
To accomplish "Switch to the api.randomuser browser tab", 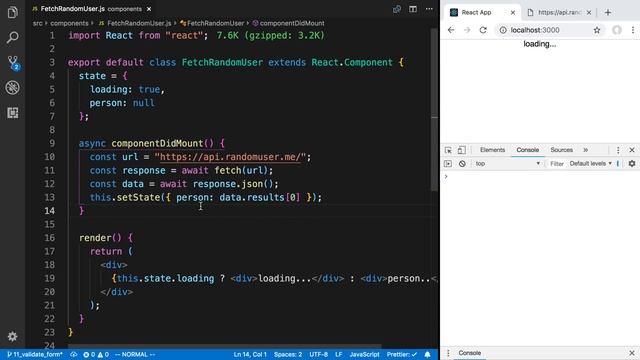I will coord(559,12).
